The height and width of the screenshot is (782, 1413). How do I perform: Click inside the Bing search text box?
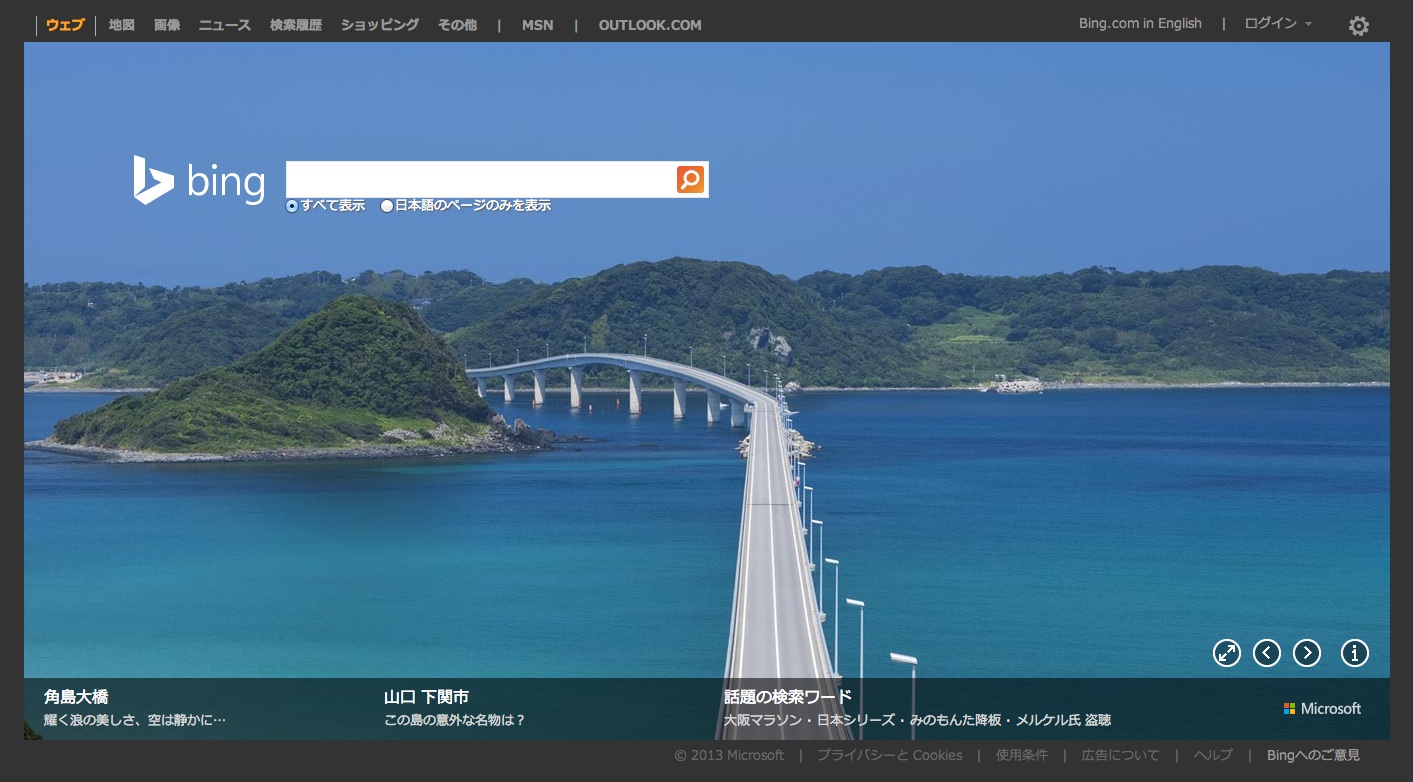480,180
